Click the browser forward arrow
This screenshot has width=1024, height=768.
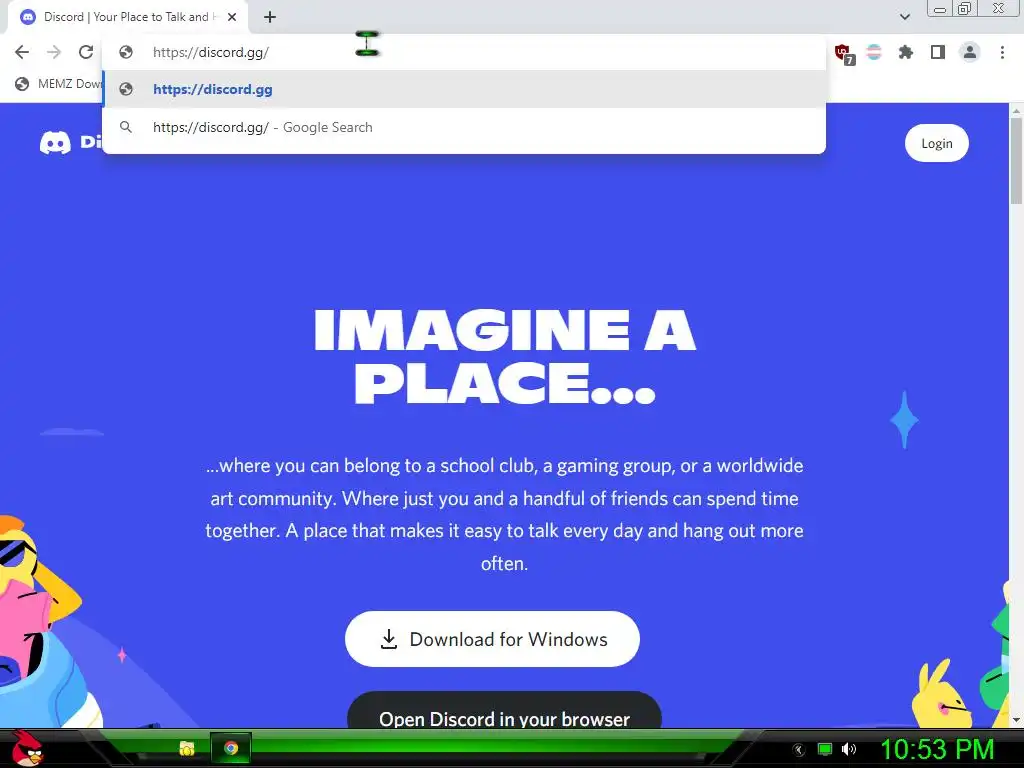click(54, 52)
